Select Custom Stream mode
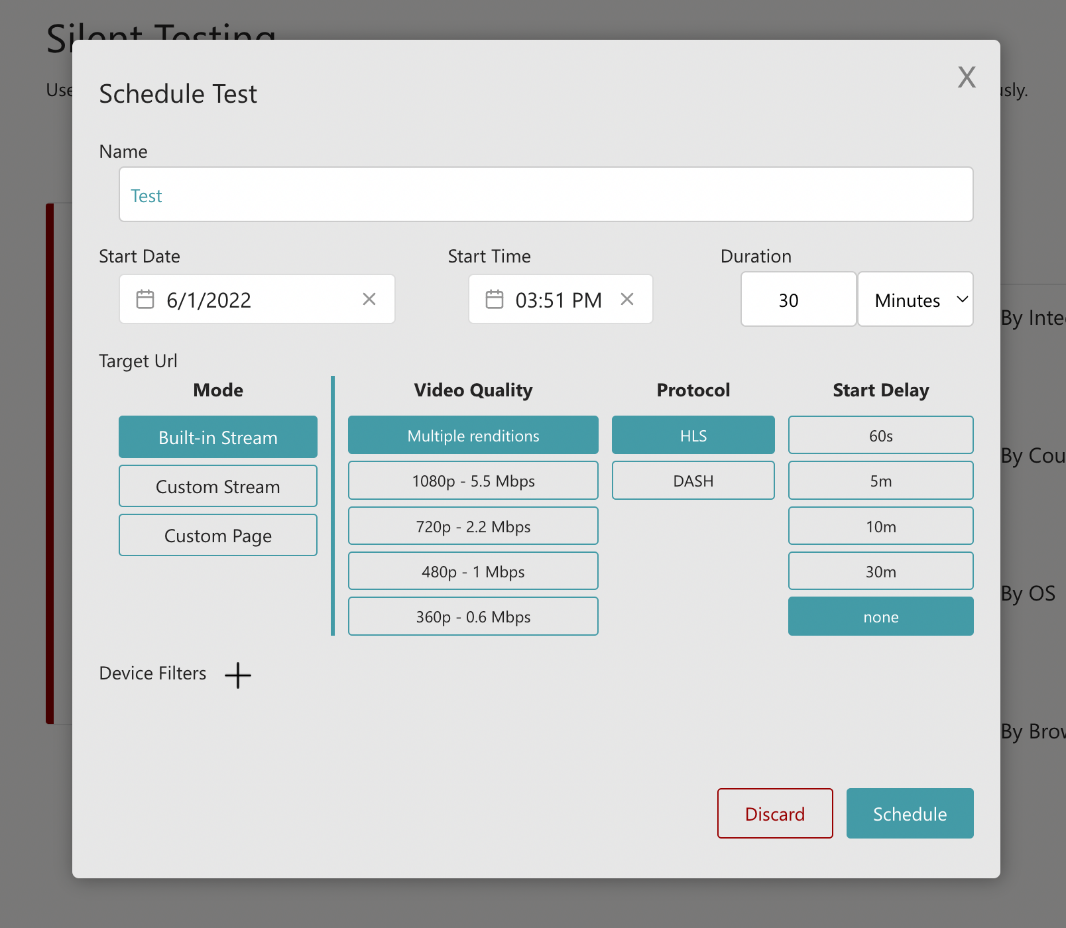This screenshot has height=928, width=1066. point(217,486)
